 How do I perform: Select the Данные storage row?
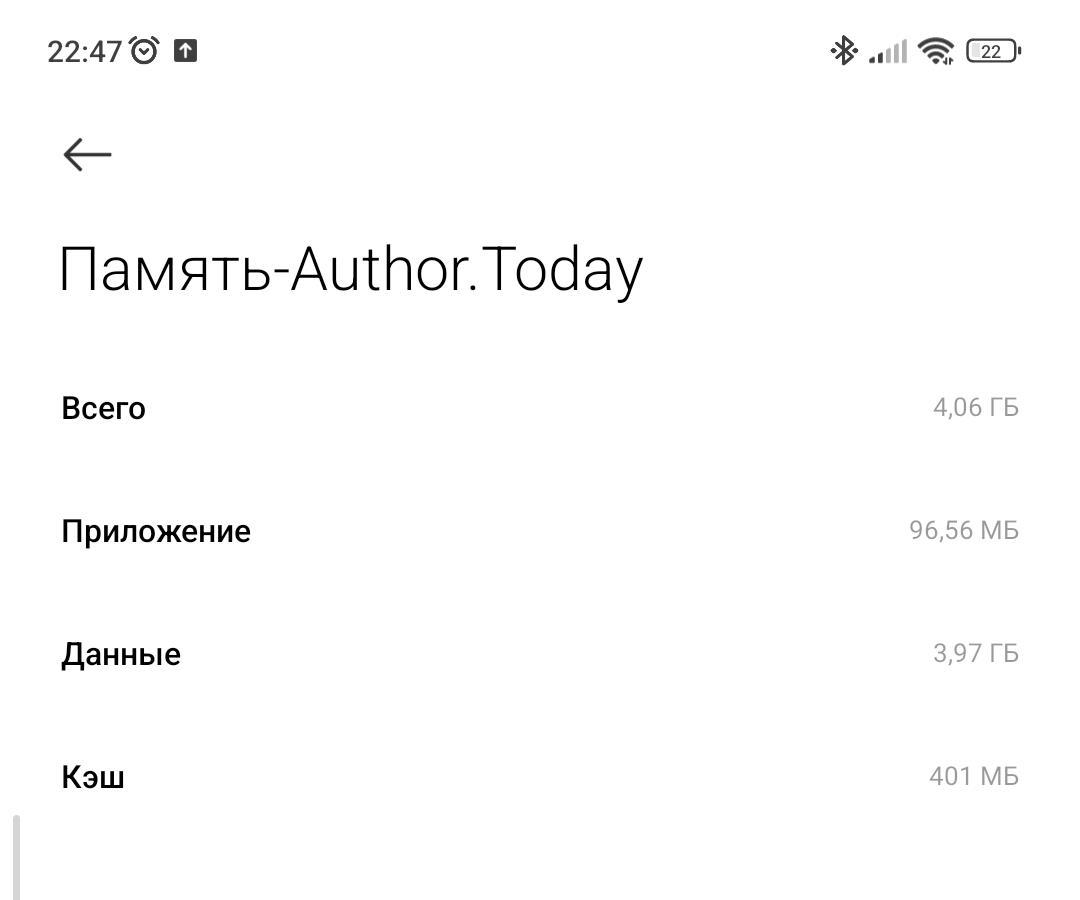coord(540,654)
